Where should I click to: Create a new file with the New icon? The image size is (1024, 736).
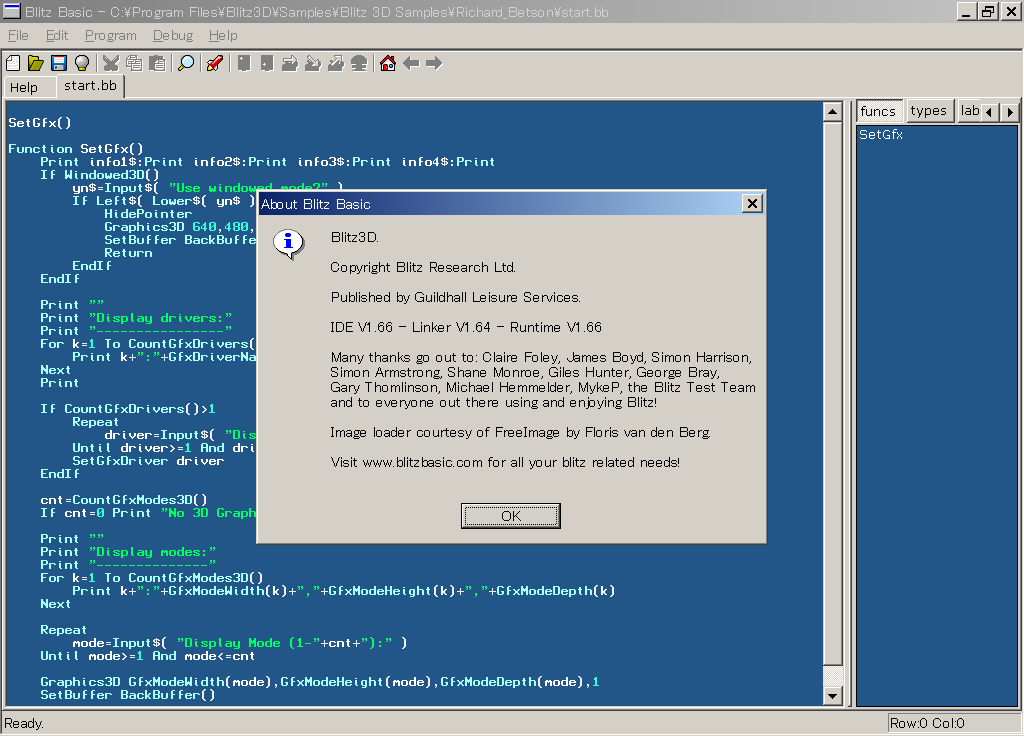(x=13, y=63)
